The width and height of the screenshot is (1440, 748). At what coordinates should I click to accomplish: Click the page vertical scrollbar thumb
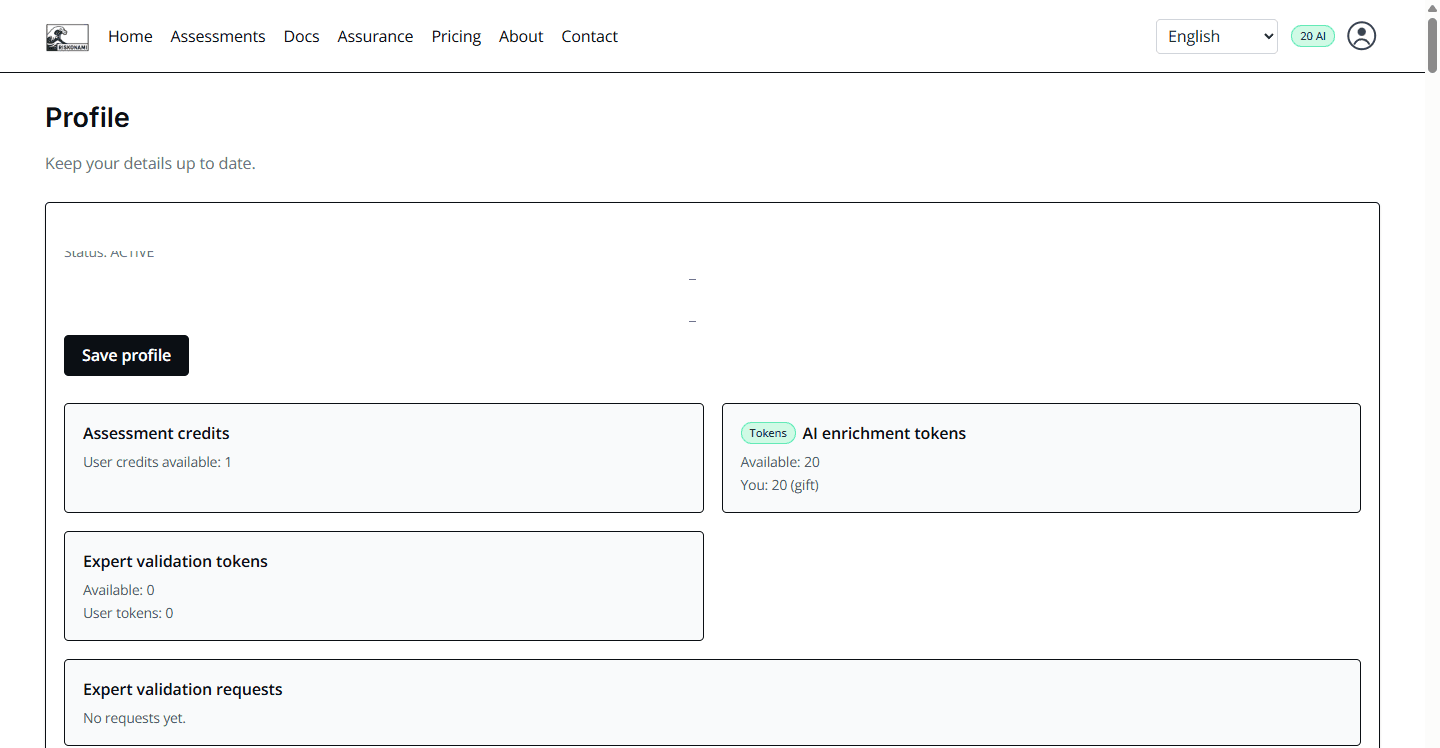(x=1432, y=44)
